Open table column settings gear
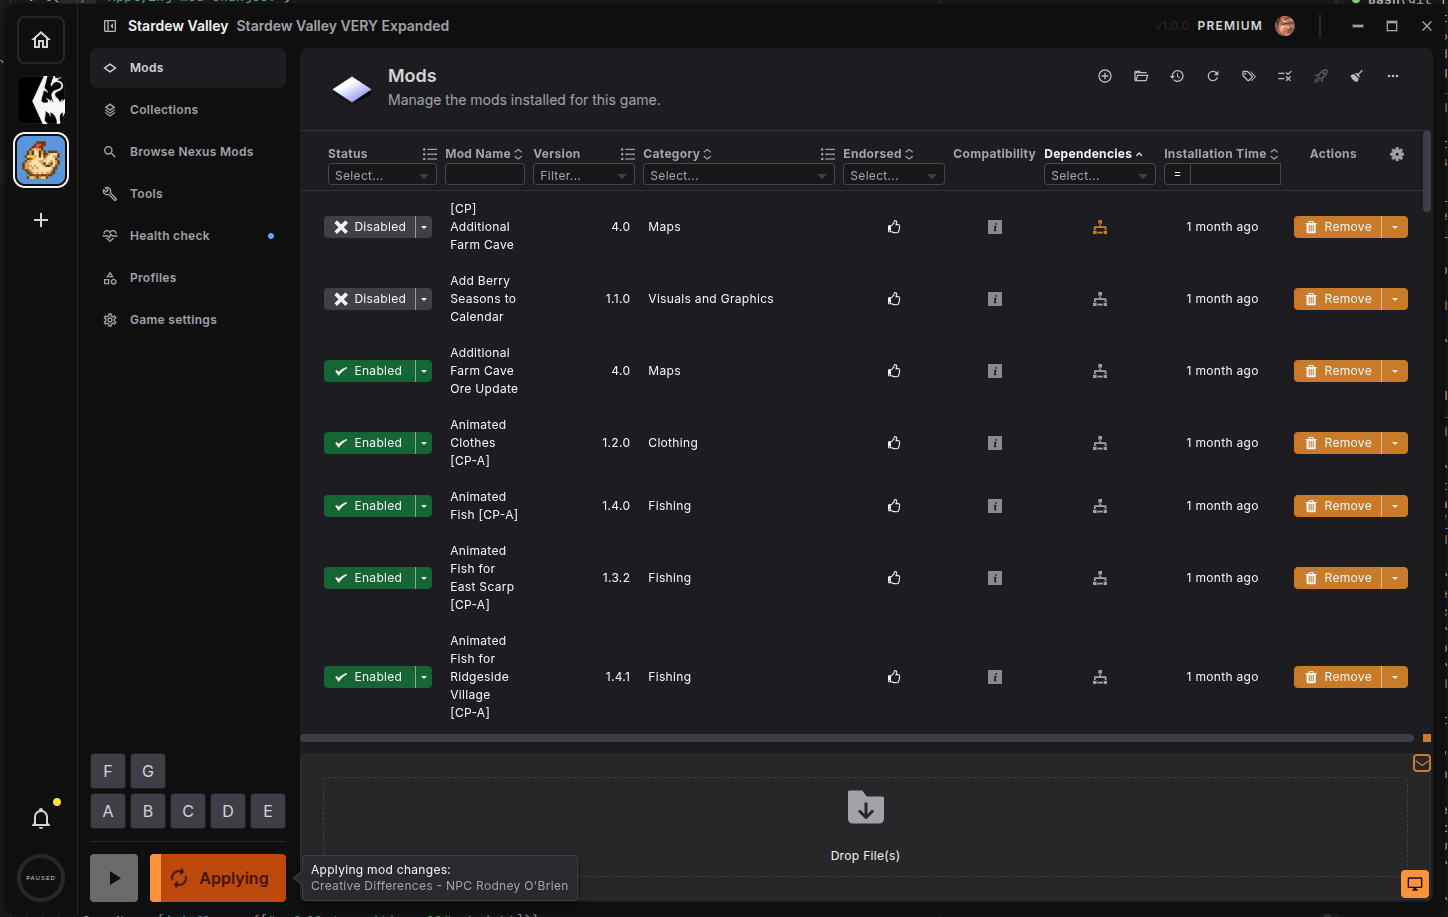The height and width of the screenshot is (917, 1448). tap(1397, 154)
